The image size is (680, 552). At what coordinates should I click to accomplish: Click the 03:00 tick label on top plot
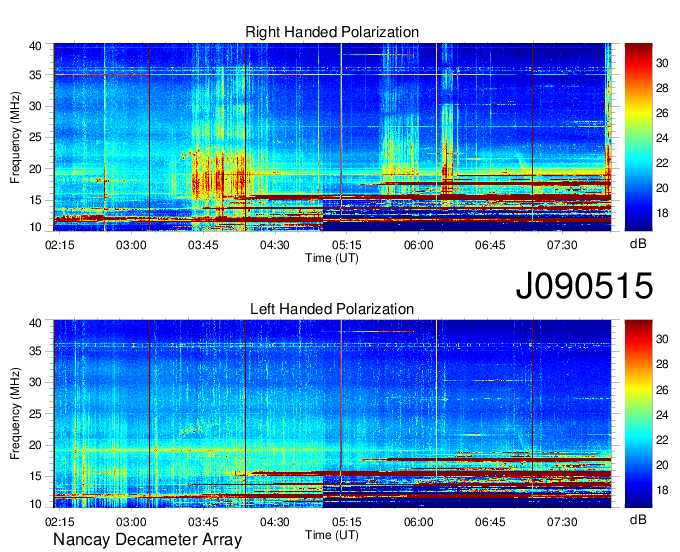[x=131, y=245]
